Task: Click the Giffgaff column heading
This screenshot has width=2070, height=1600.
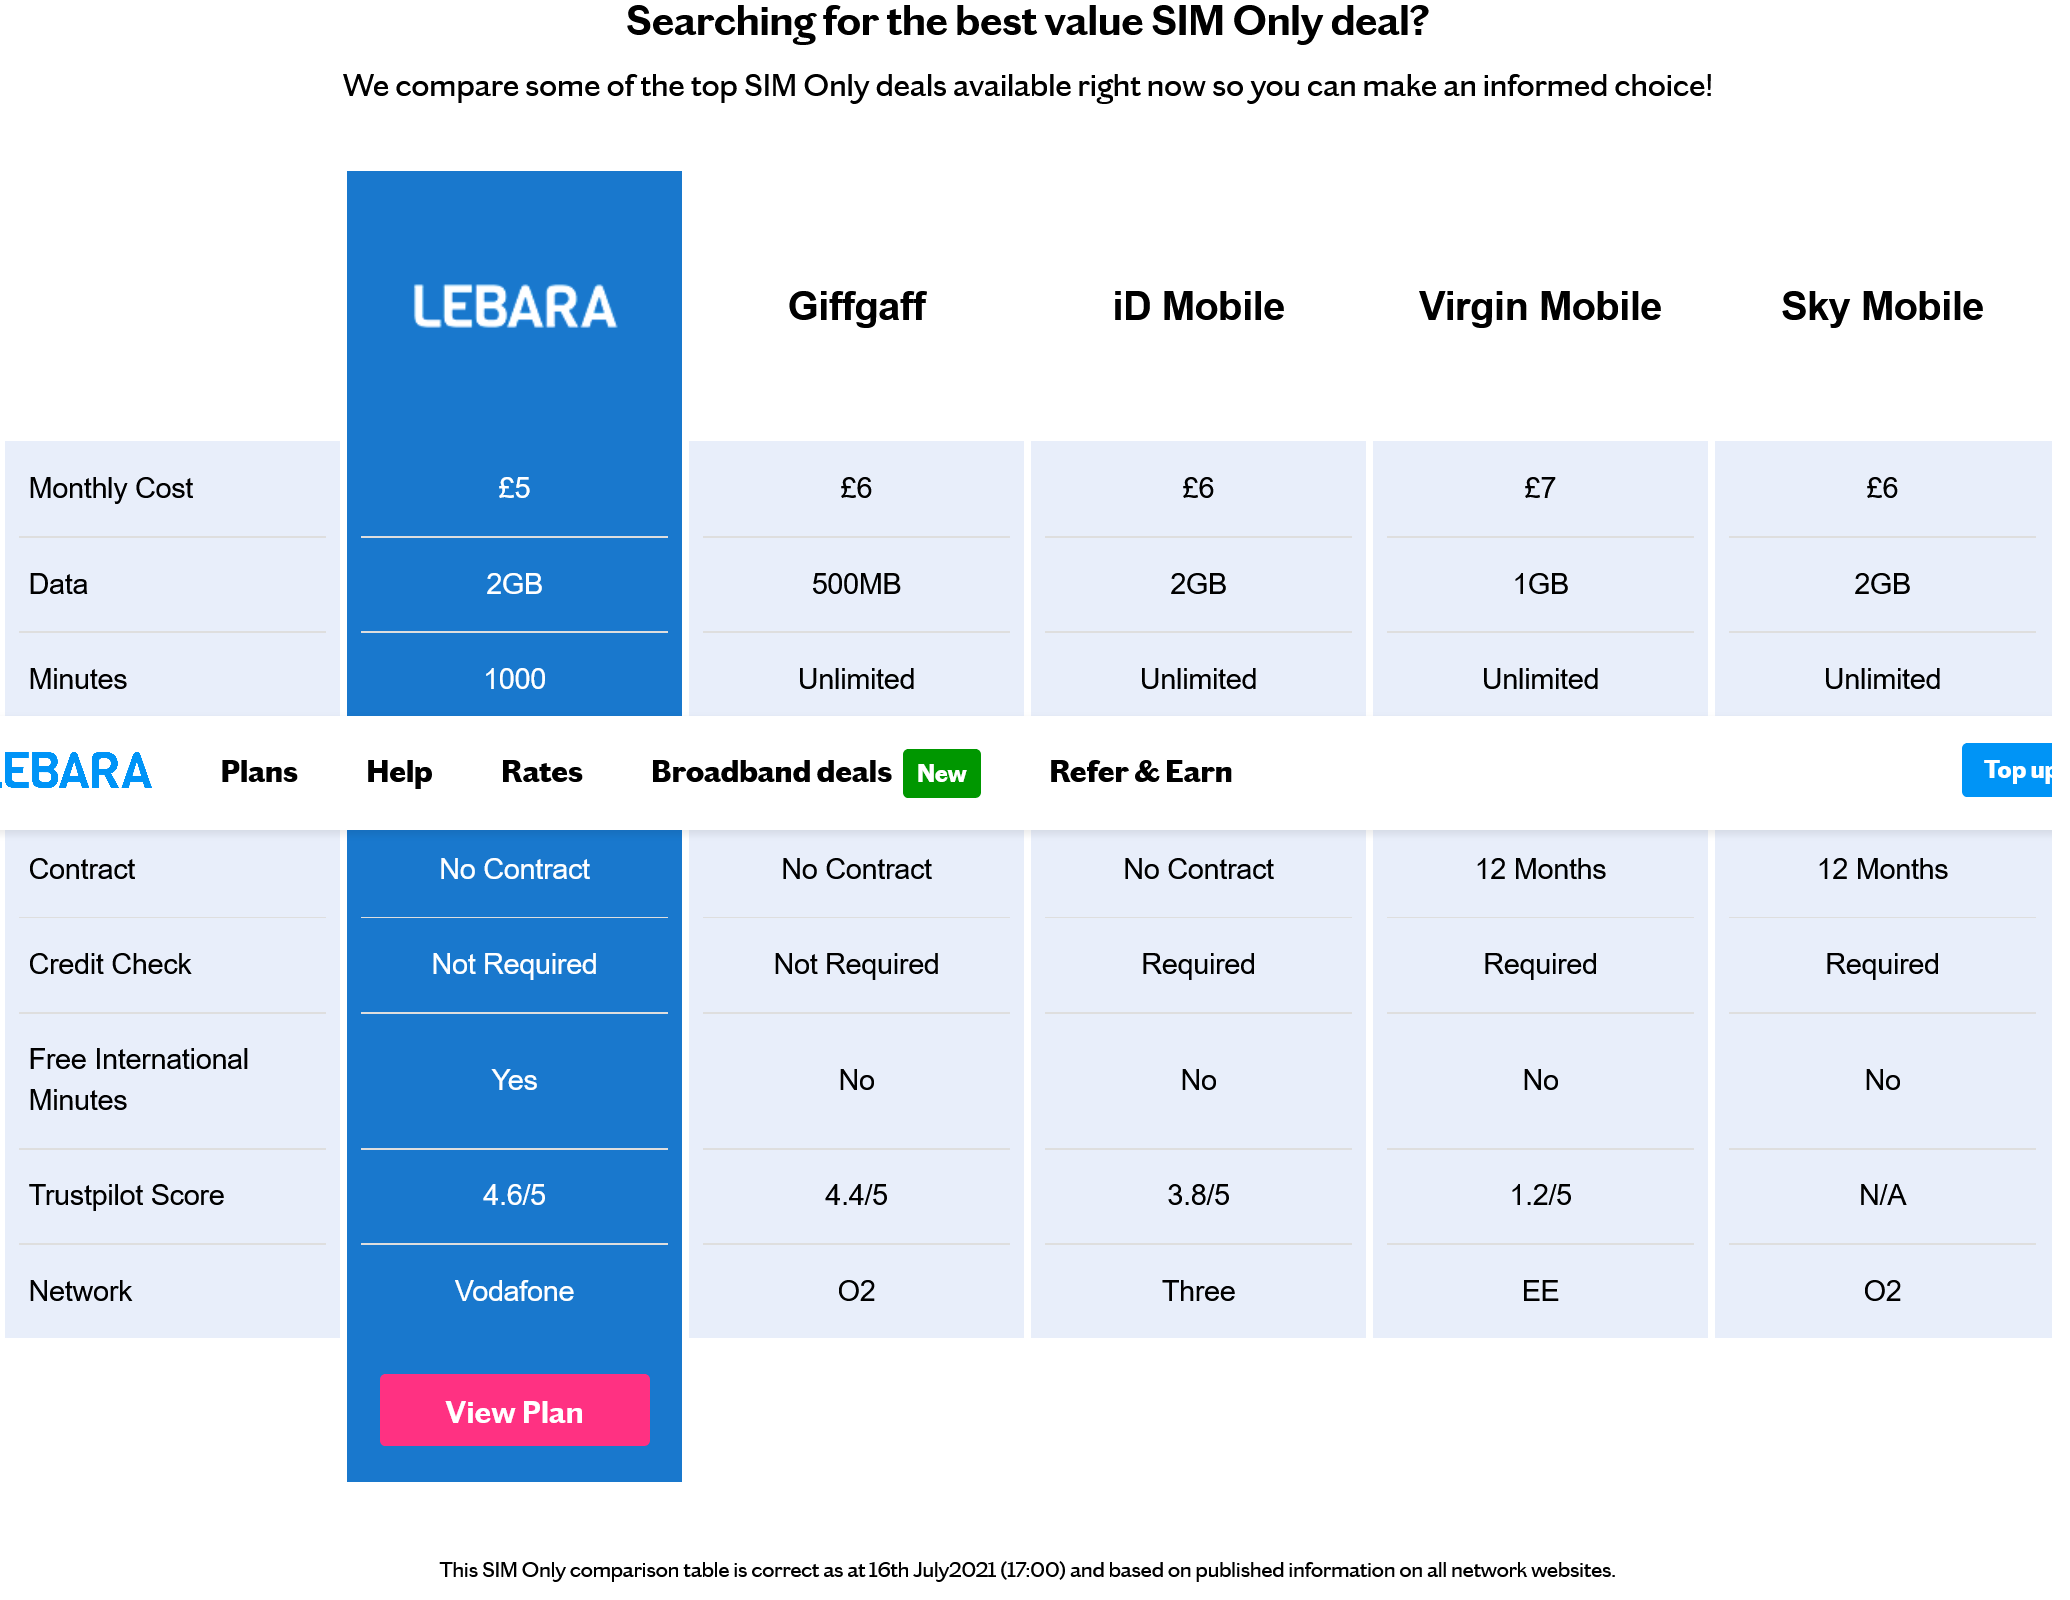Action: (x=856, y=307)
